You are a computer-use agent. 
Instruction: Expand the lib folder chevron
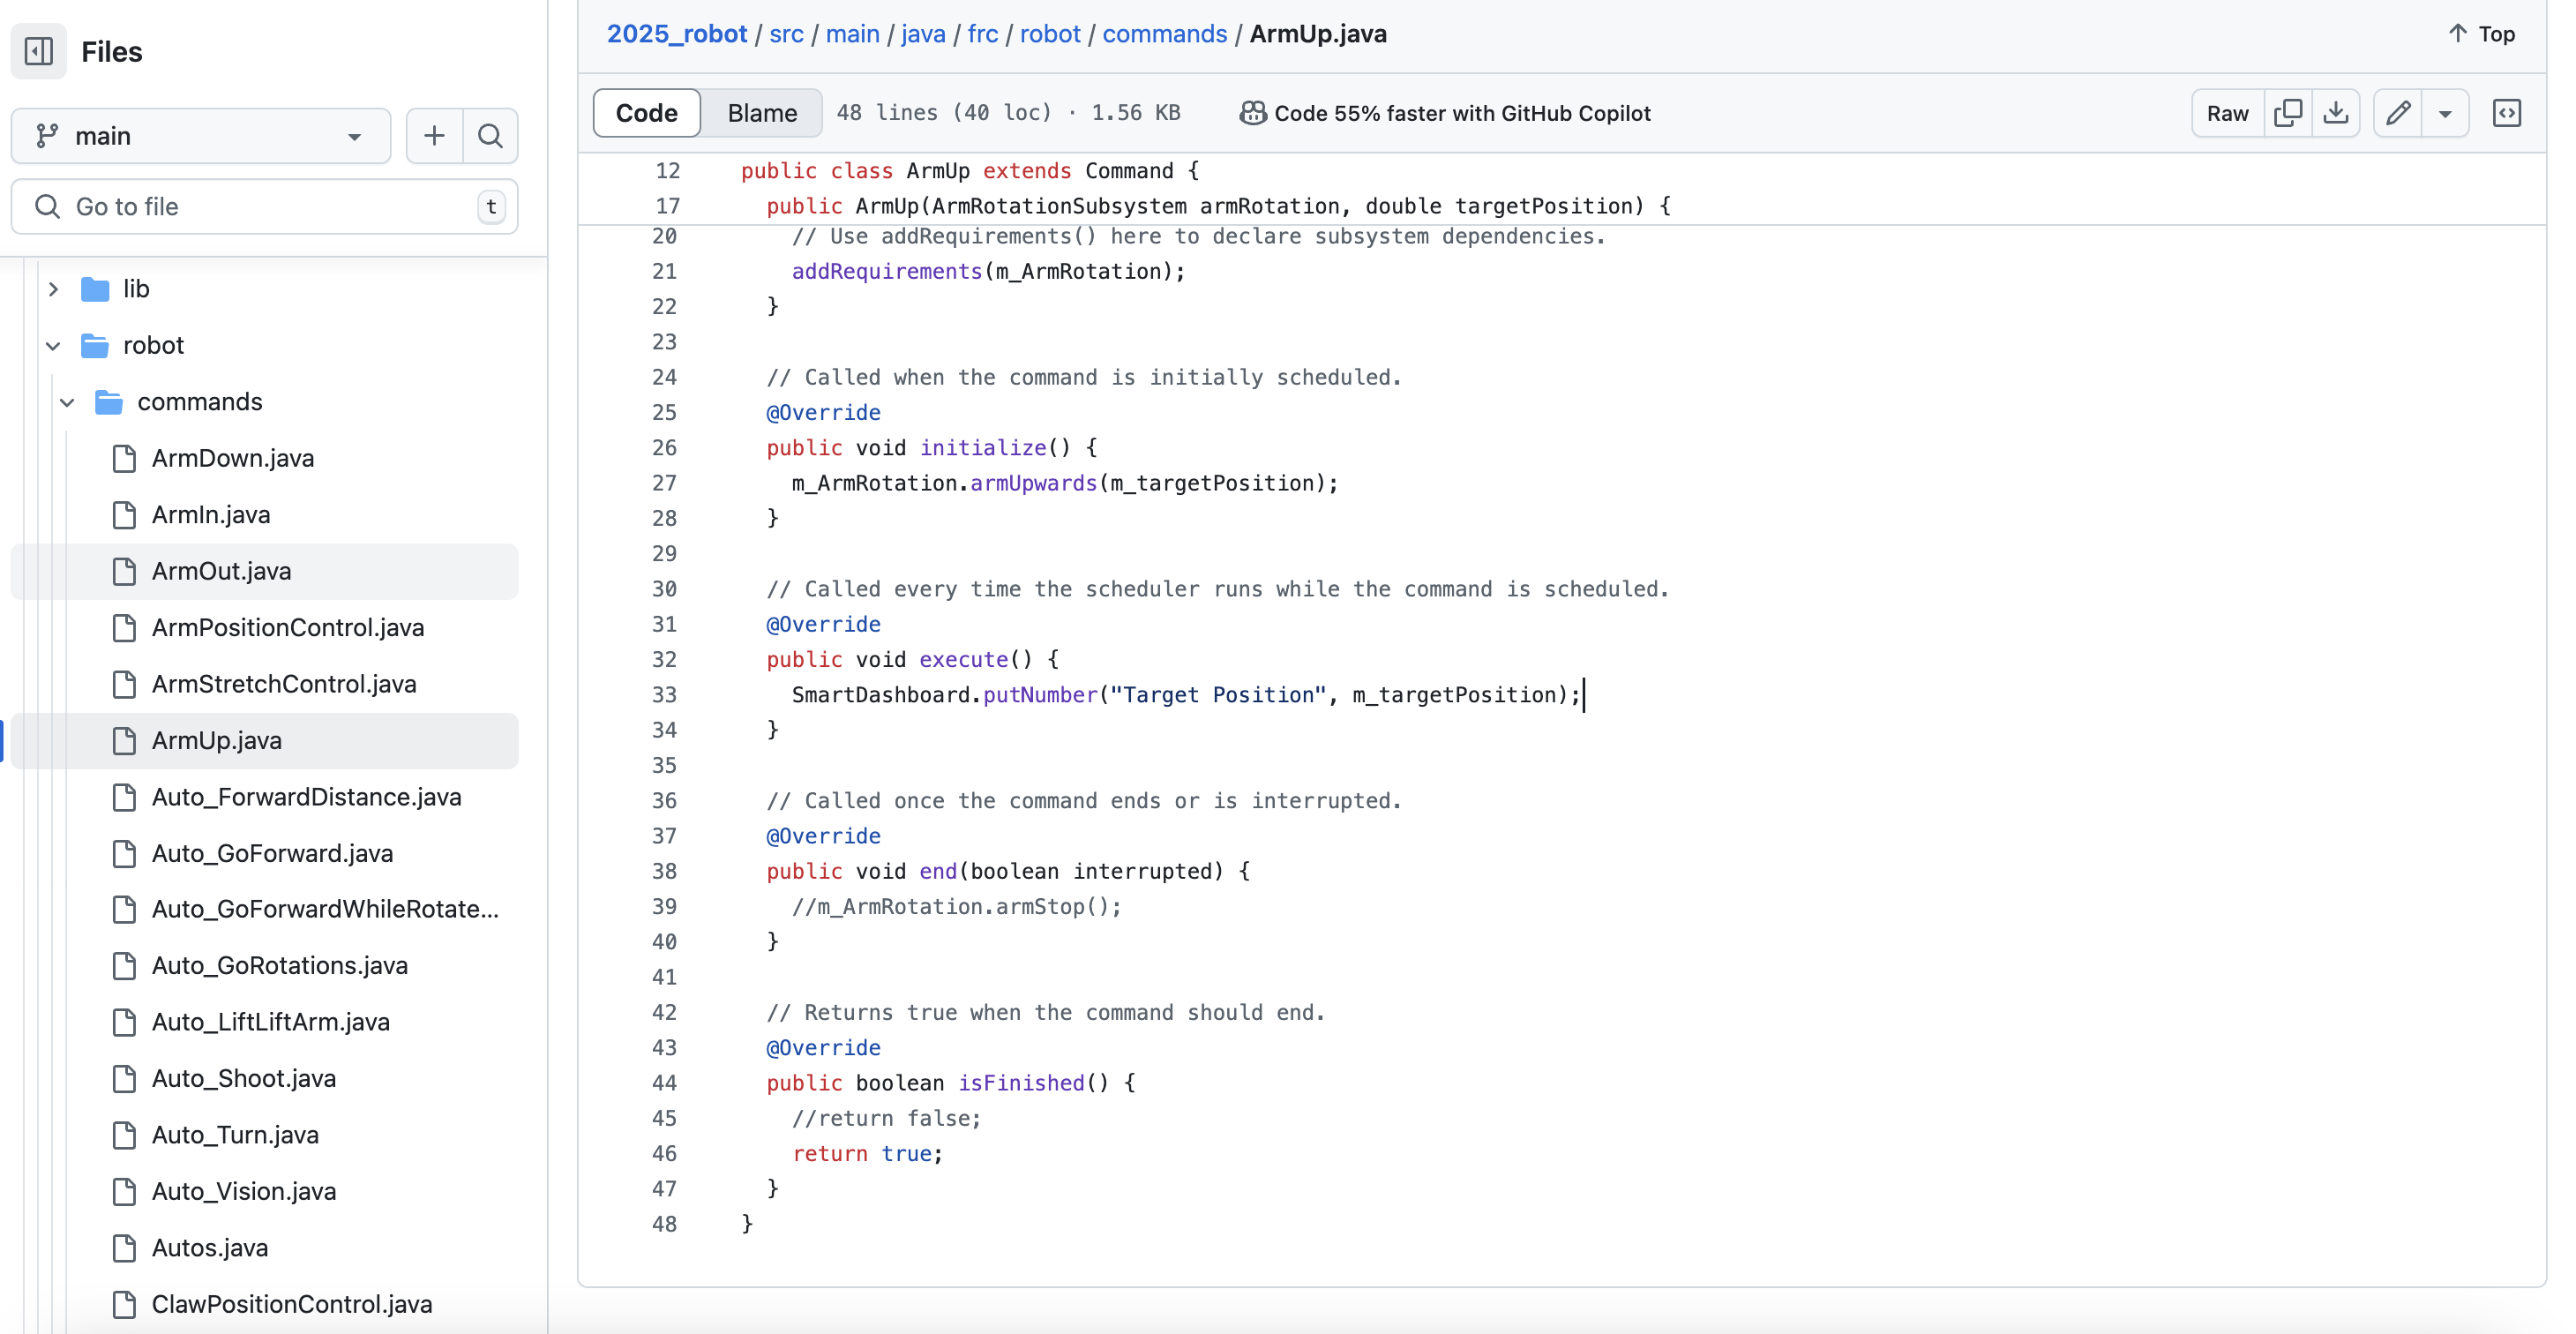pyautogui.click(x=53, y=289)
